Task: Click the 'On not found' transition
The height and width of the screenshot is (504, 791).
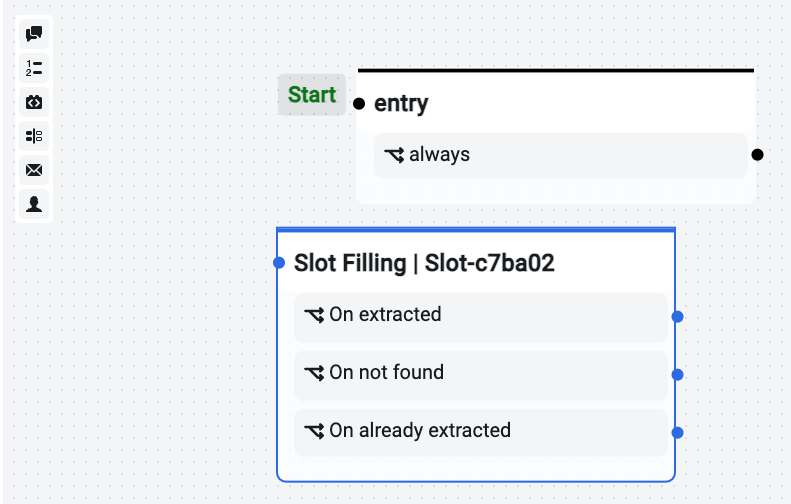Action: point(480,373)
